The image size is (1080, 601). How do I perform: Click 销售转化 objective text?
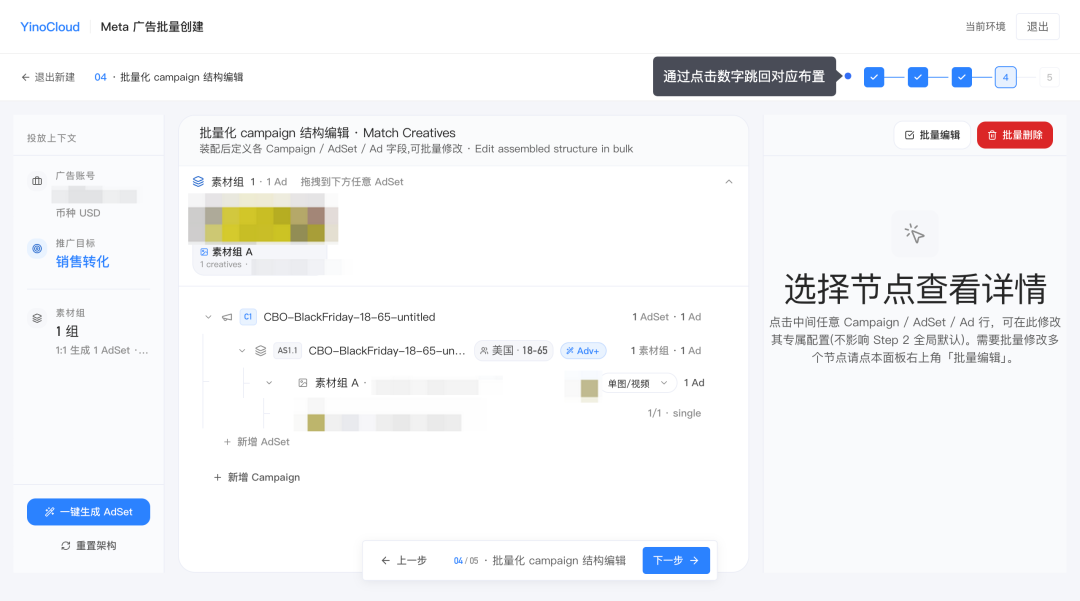83,262
